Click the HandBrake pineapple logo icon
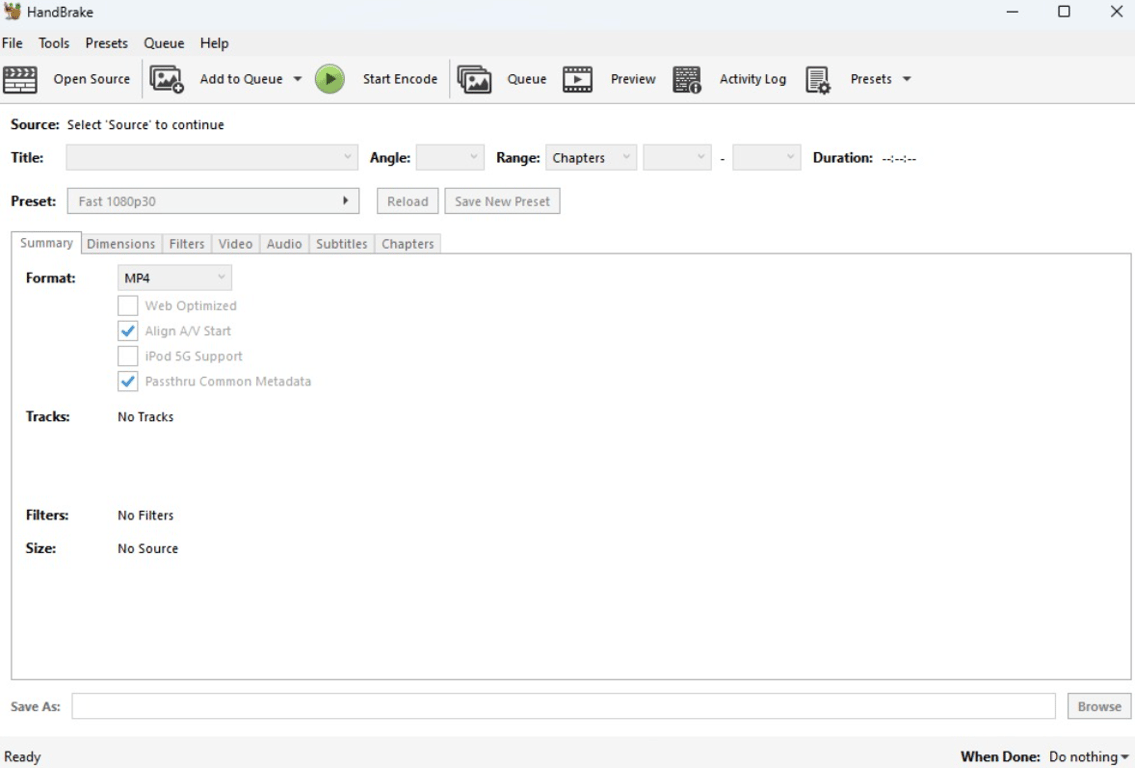The width and height of the screenshot is (1135, 768). click(x=13, y=11)
